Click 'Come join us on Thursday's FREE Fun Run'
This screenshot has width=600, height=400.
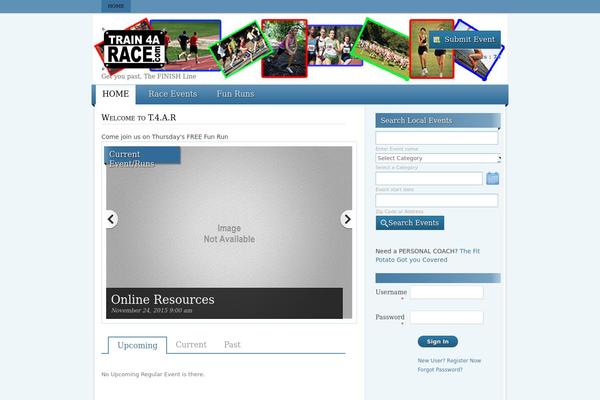click(165, 137)
